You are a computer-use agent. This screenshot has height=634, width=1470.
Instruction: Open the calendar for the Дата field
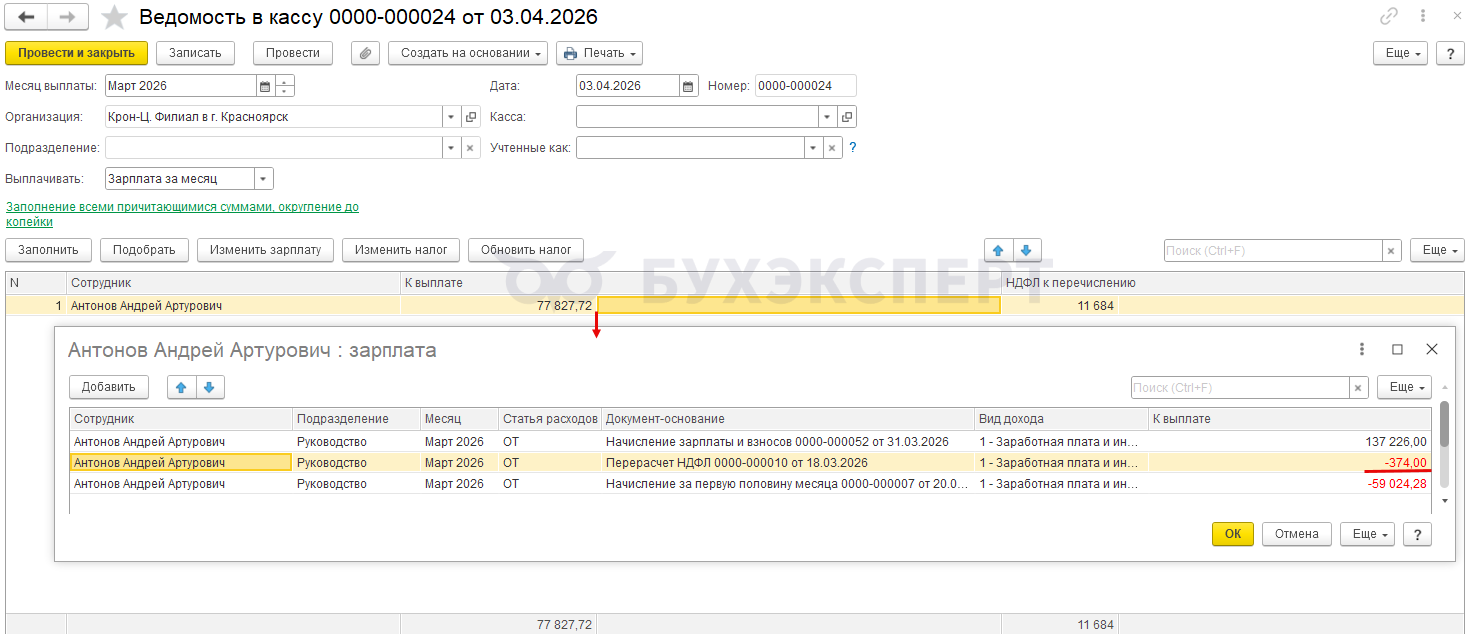tap(688, 86)
